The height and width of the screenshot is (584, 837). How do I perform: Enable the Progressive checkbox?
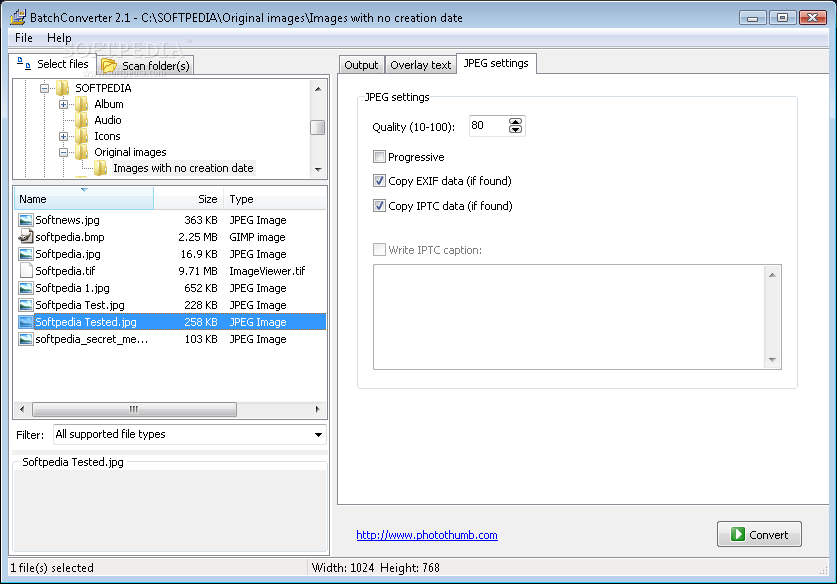tap(379, 156)
